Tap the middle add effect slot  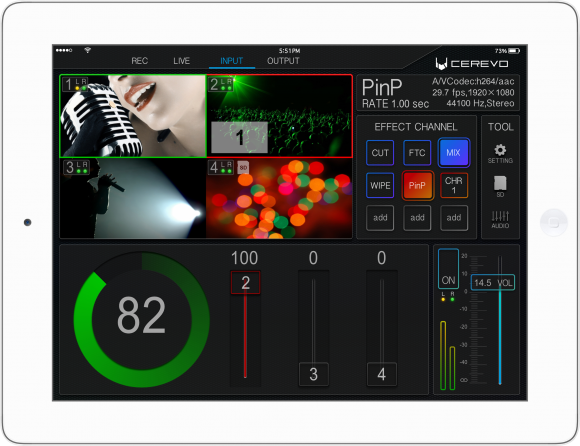click(417, 218)
